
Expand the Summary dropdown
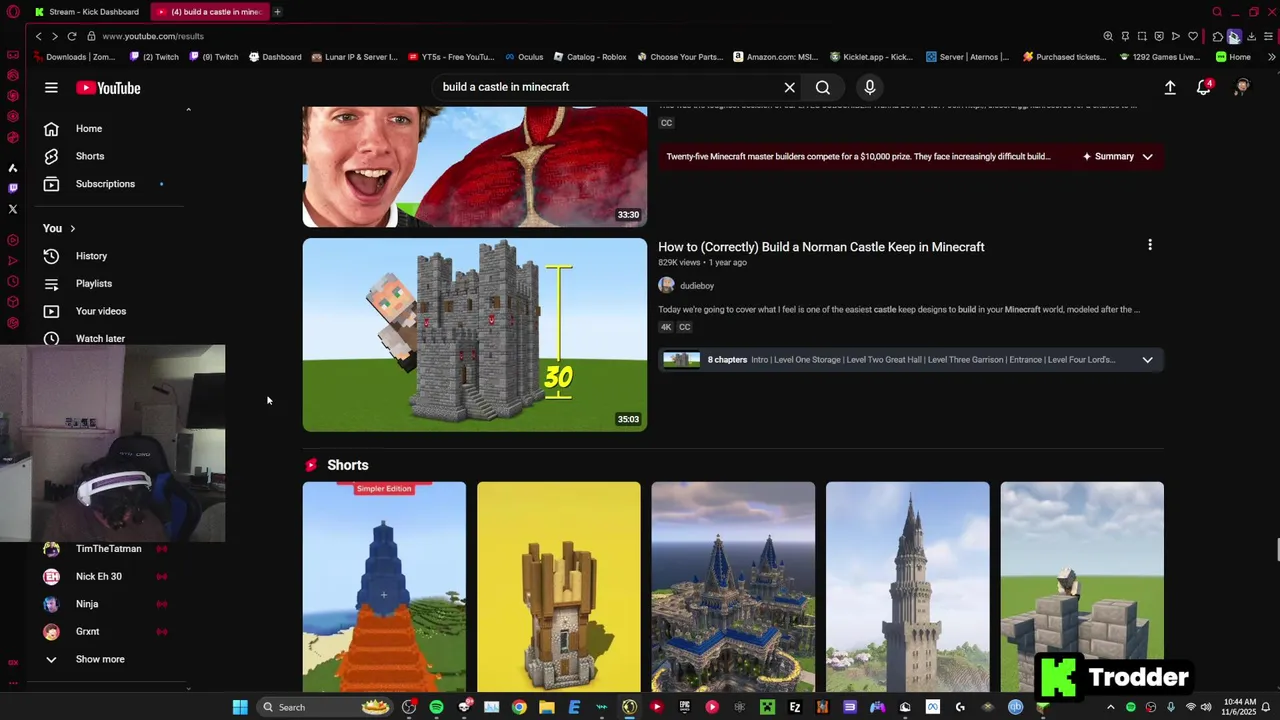[x=1118, y=157]
